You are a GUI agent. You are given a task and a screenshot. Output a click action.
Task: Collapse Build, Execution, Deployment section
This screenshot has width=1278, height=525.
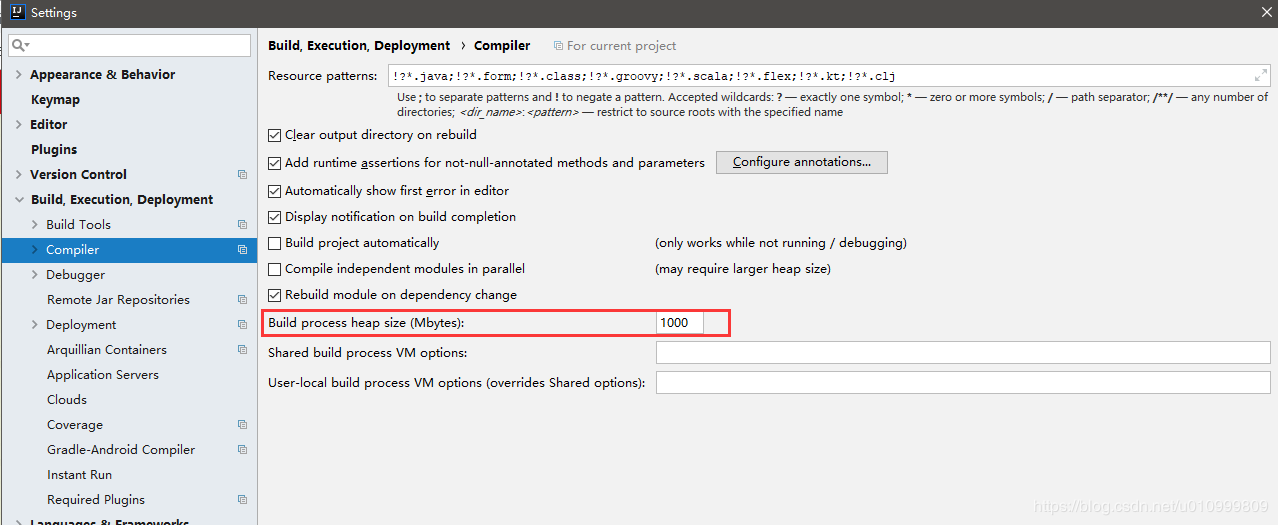coord(19,200)
